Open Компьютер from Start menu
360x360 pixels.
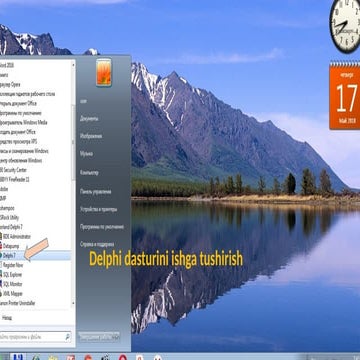pyautogui.click(x=89, y=173)
